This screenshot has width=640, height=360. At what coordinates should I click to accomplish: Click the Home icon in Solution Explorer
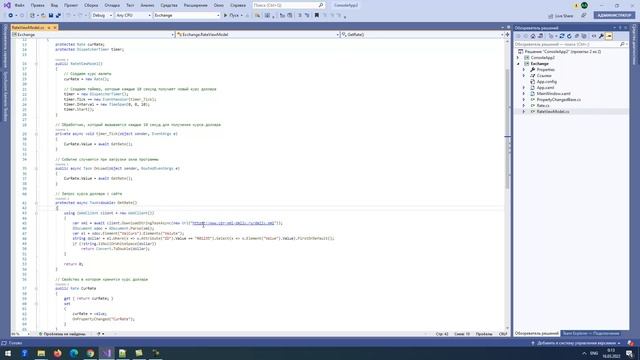click(x=533, y=36)
